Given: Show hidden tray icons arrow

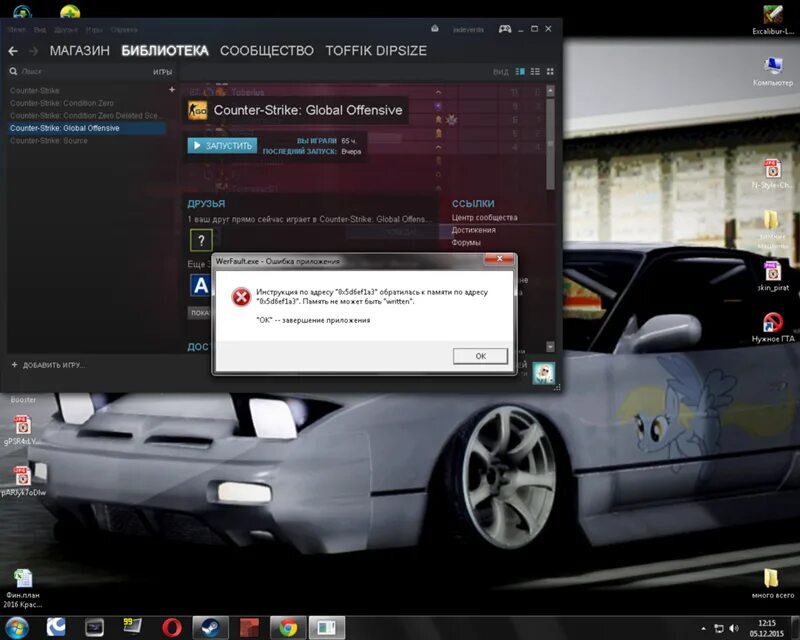Looking at the screenshot, I should click(704, 628).
